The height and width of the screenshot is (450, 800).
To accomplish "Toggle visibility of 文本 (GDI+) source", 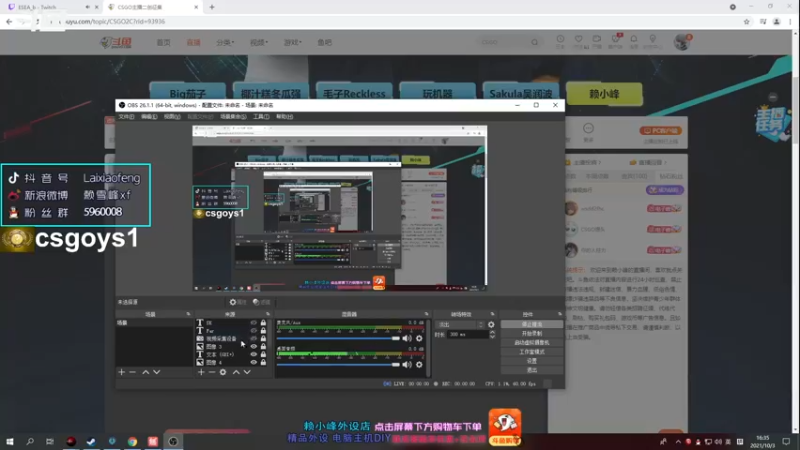I will 254,354.
